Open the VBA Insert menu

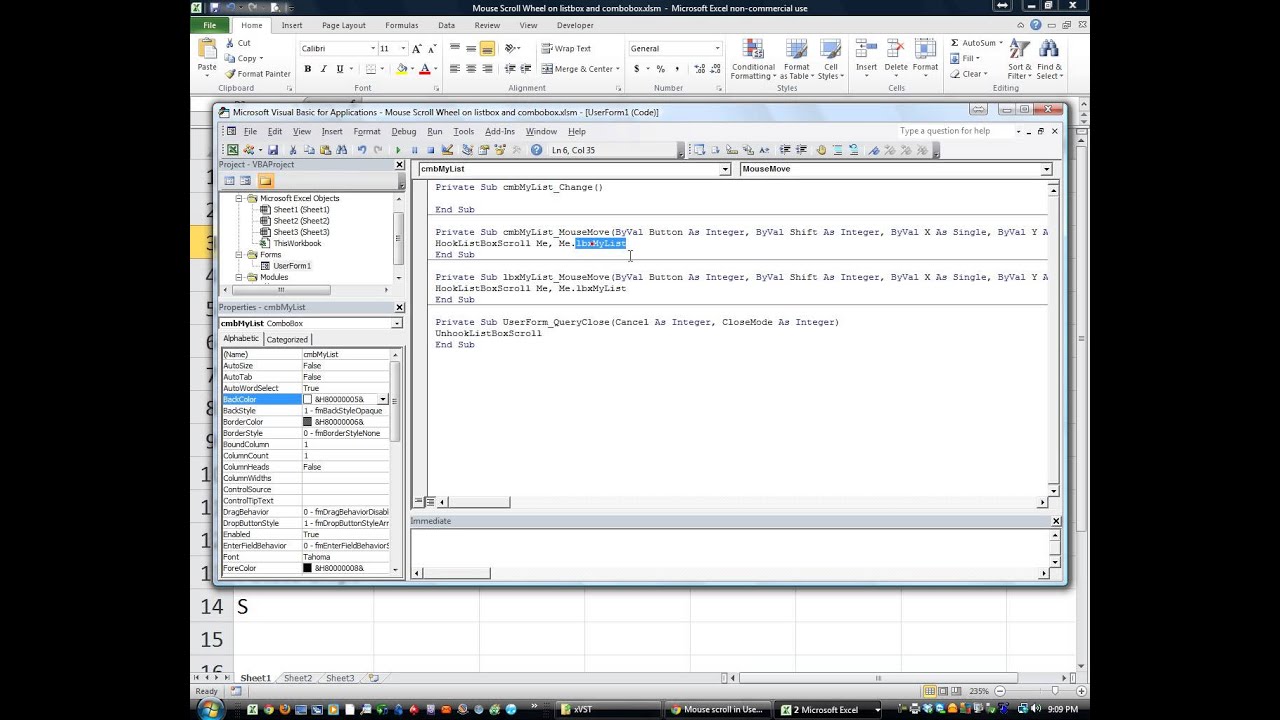pyautogui.click(x=332, y=131)
